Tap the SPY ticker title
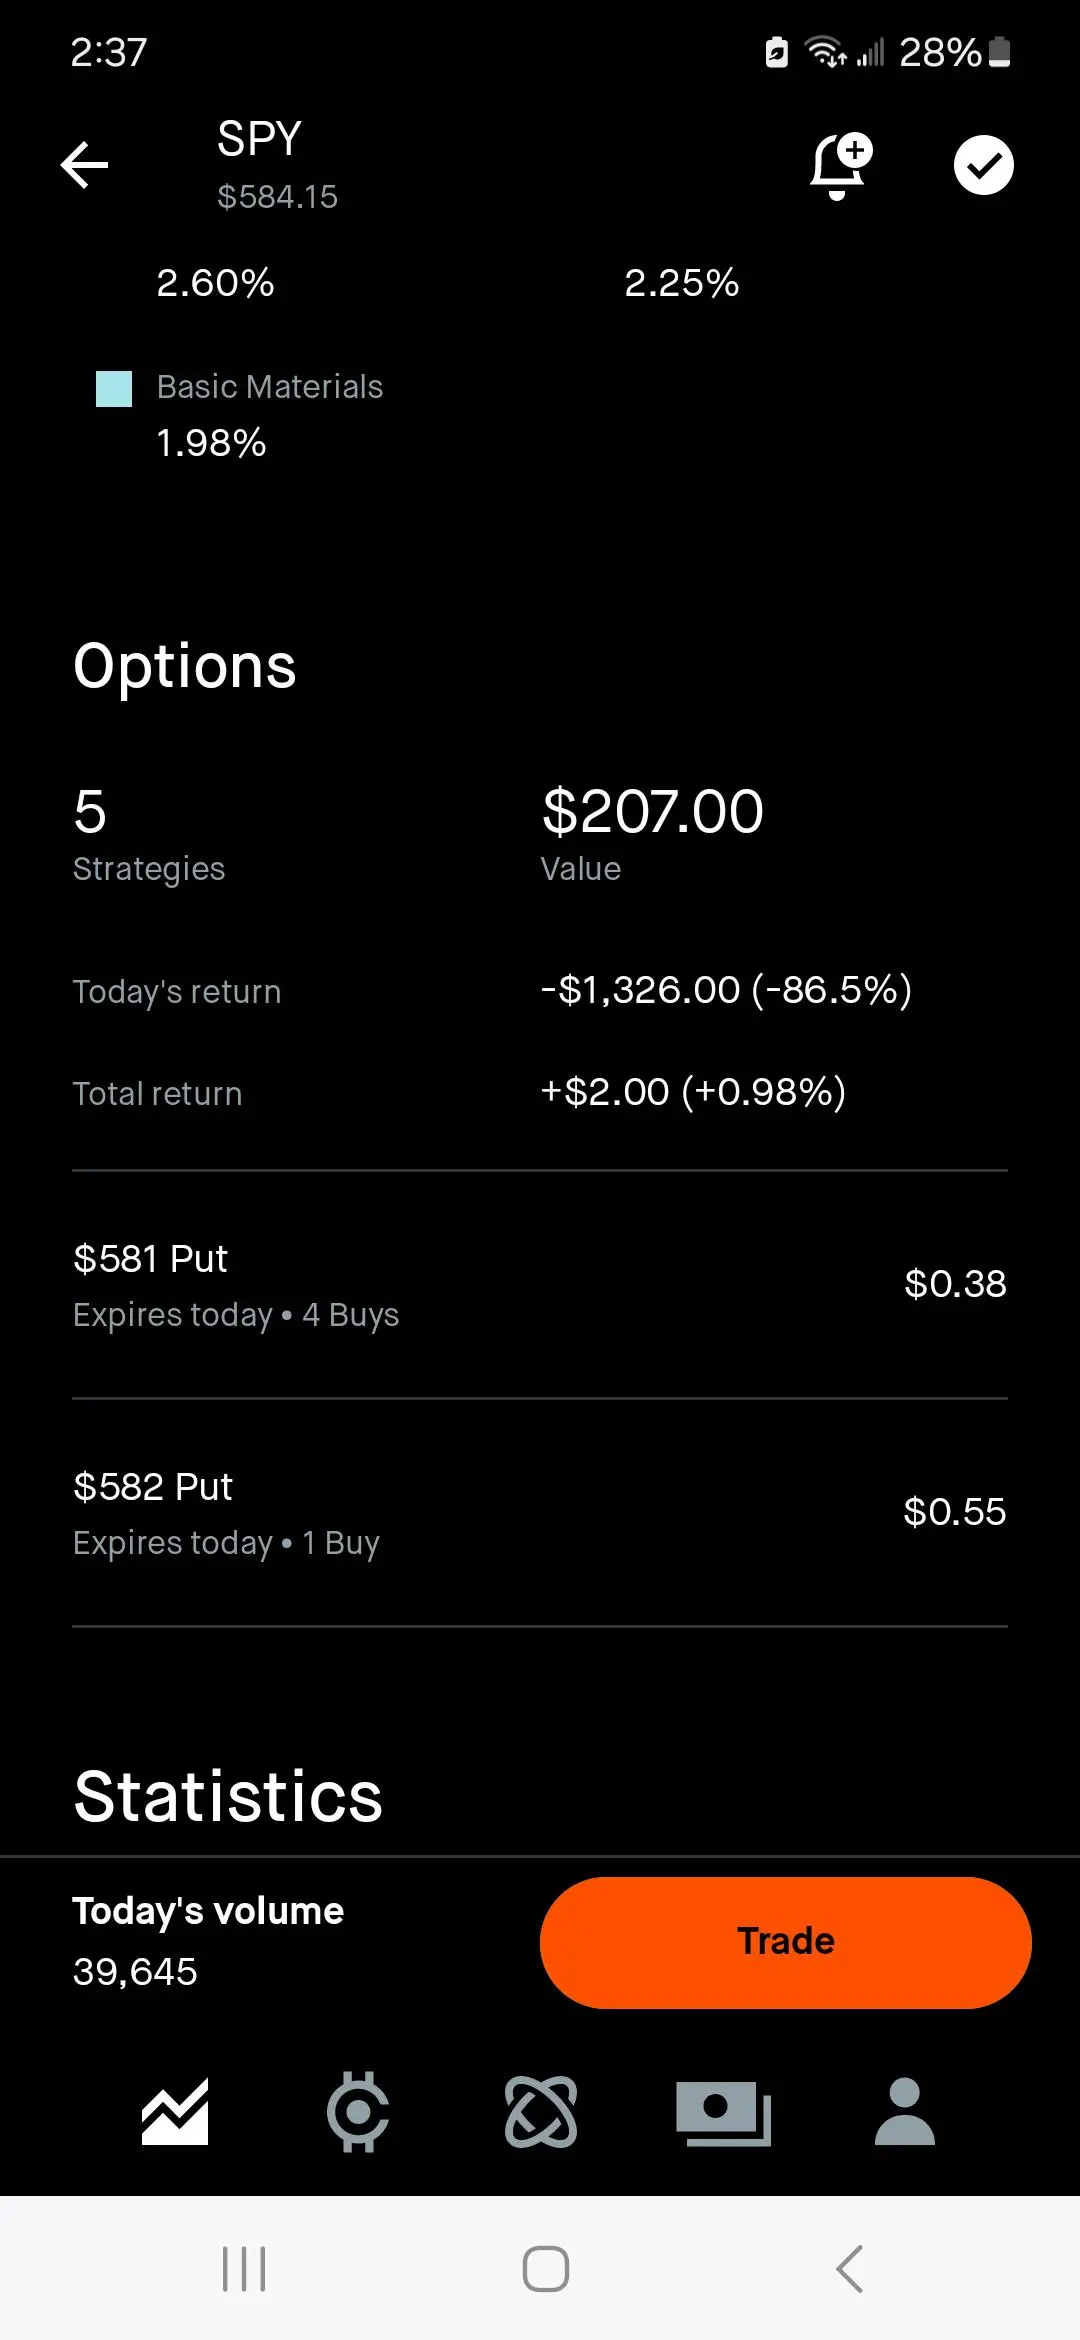This screenshot has height=2340, width=1080. [259, 139]
